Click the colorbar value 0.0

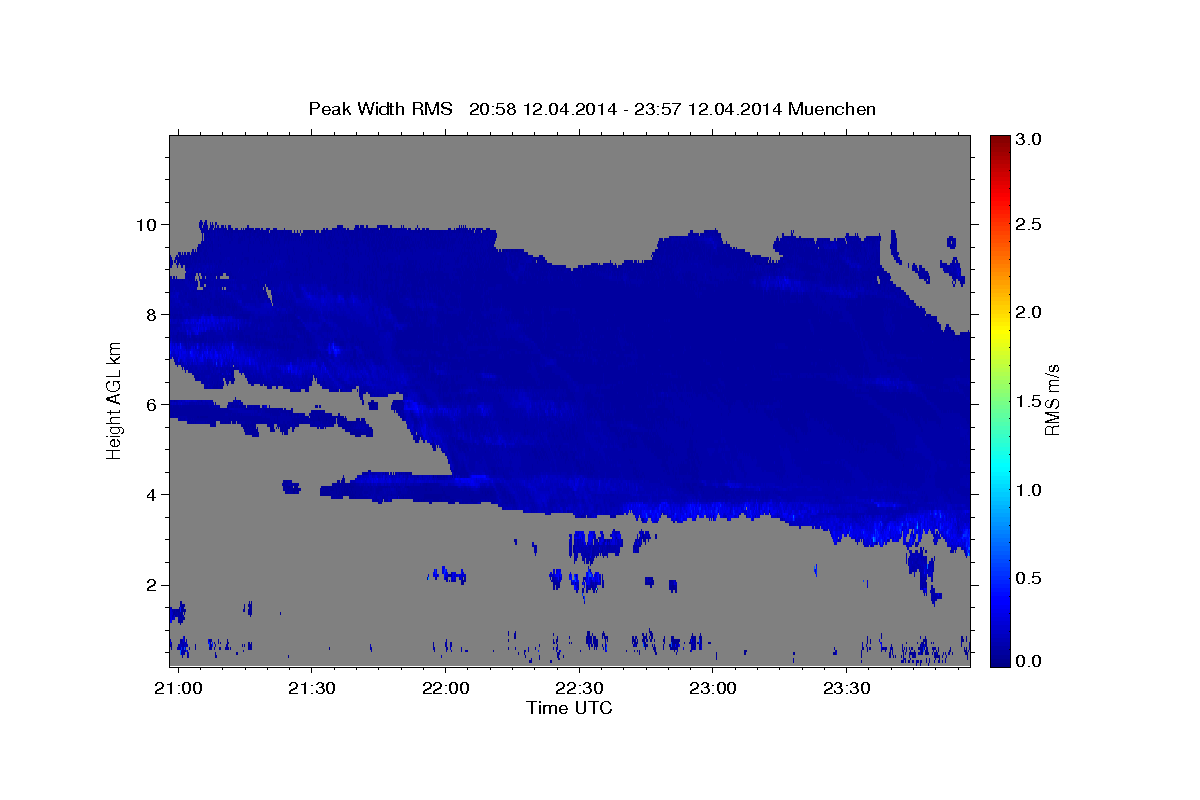tap(1030, 661)
